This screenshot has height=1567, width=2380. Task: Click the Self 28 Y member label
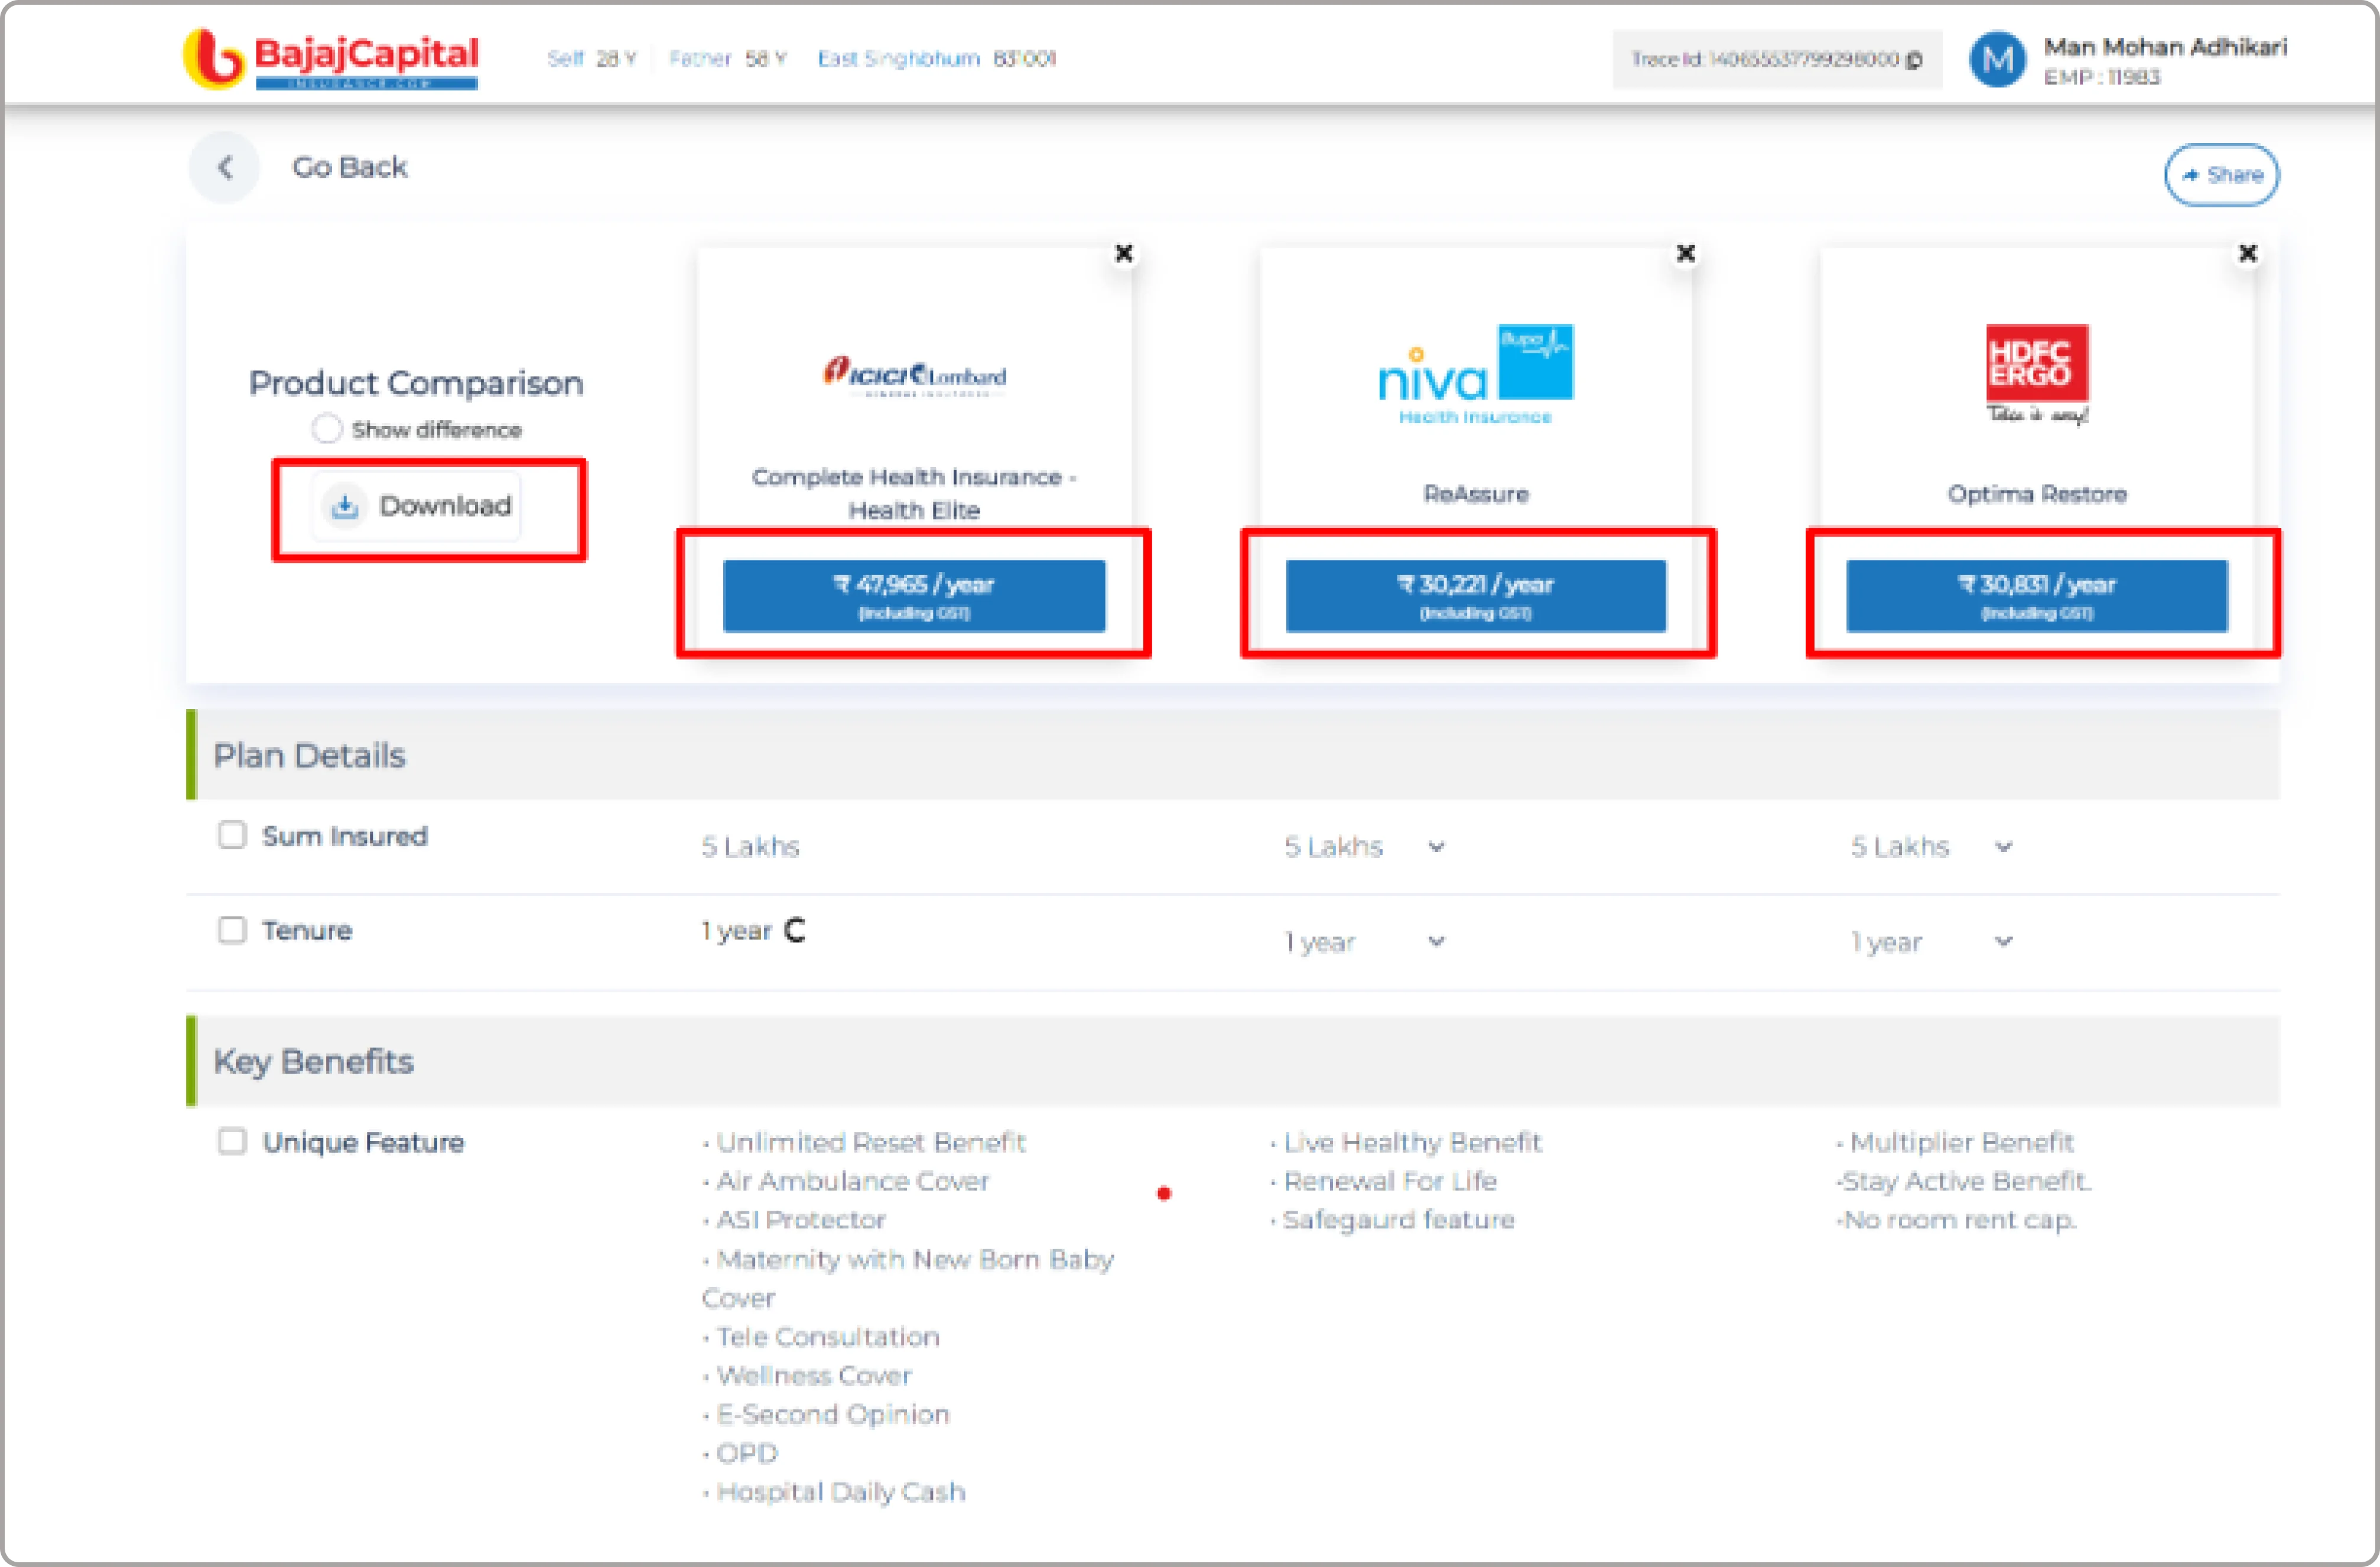591,59
